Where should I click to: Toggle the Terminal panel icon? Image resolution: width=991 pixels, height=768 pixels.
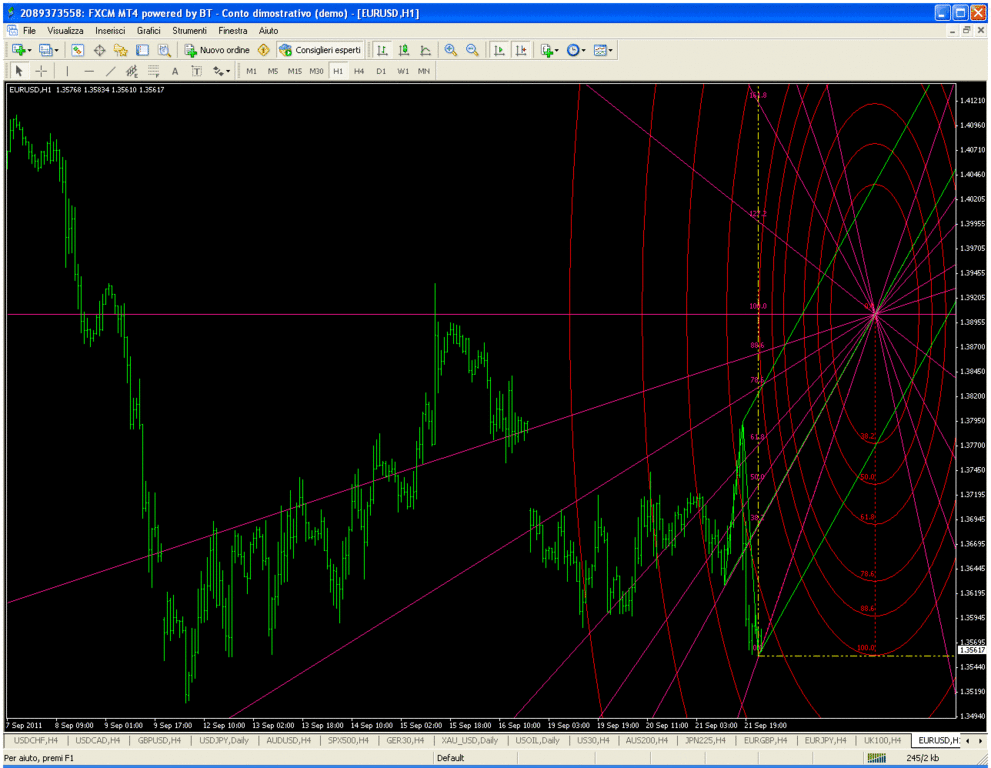pos(142,50)
